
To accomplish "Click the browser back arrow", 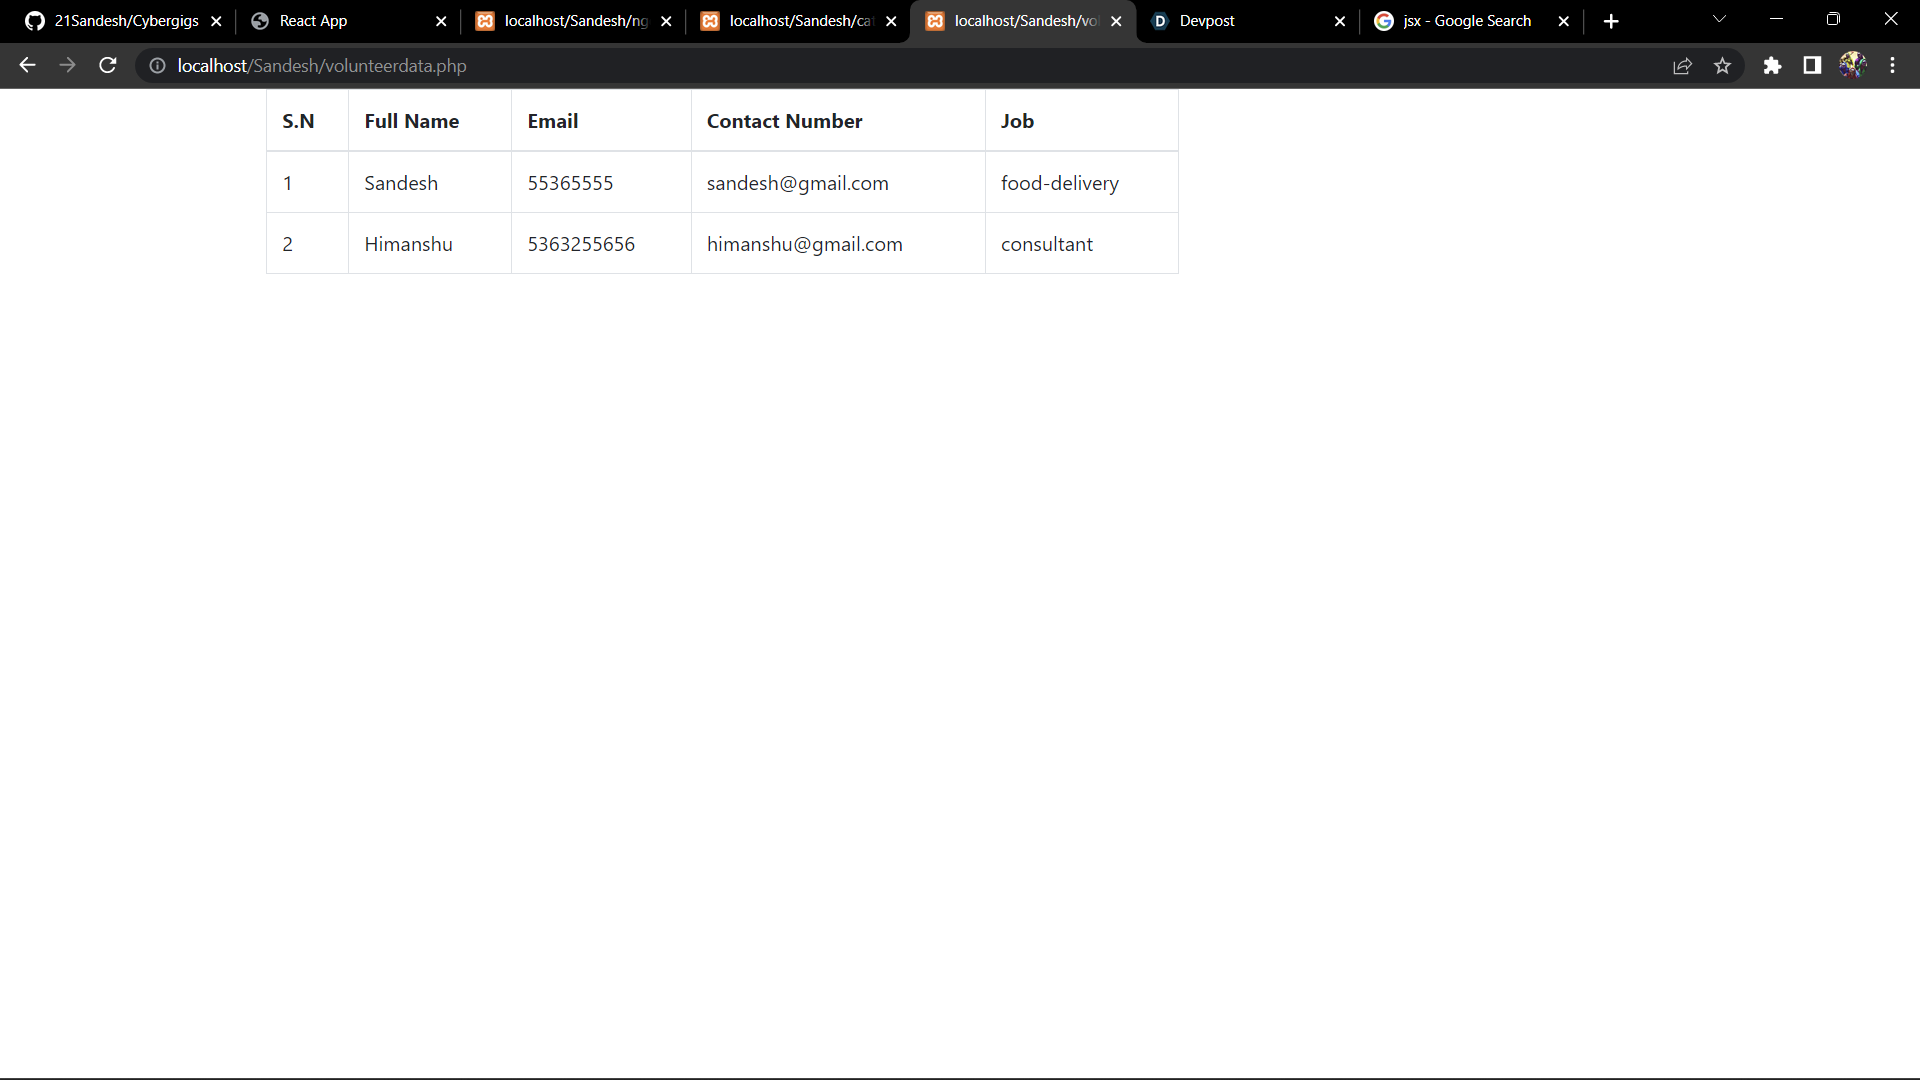I will pos(27,66).
